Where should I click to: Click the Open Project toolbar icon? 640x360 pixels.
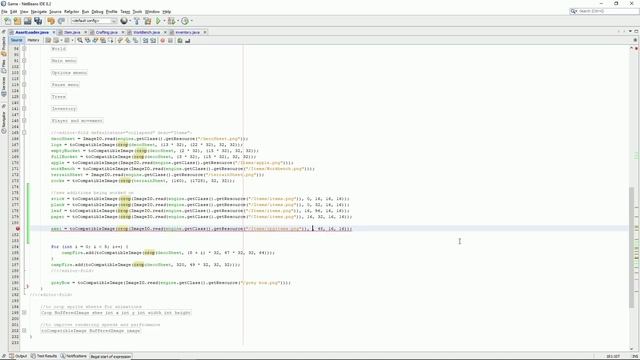click(27, 21)
